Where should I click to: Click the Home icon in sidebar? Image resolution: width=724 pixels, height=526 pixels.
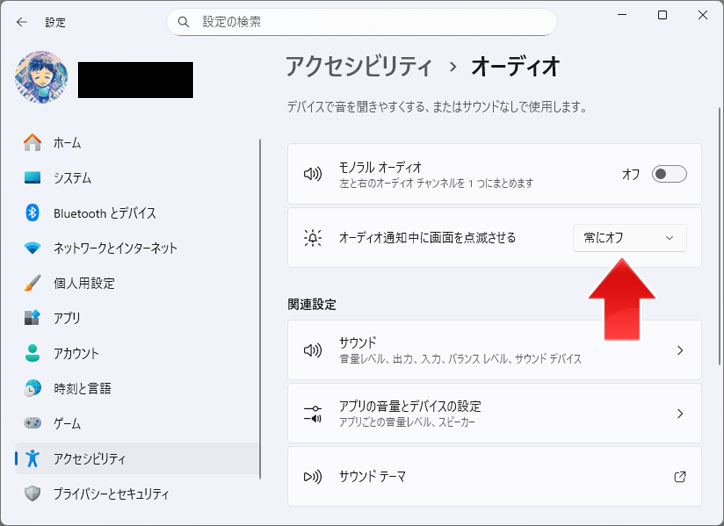[33, 143]
